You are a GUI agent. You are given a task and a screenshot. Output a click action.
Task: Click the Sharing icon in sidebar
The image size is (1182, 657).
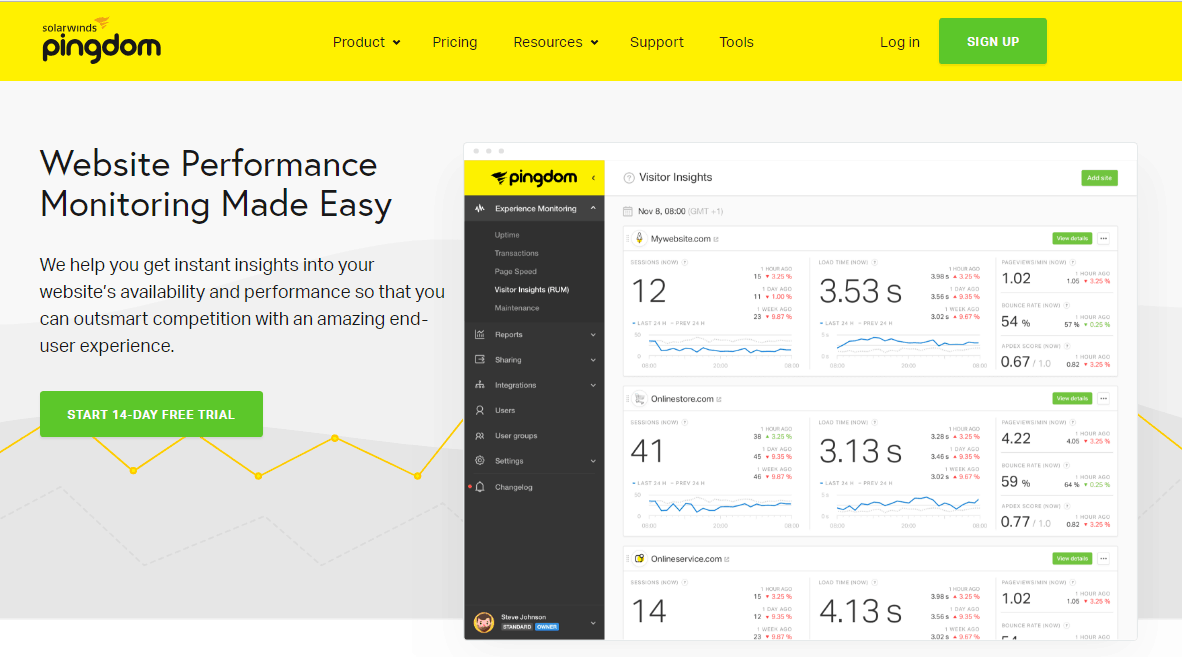(479, 360)
